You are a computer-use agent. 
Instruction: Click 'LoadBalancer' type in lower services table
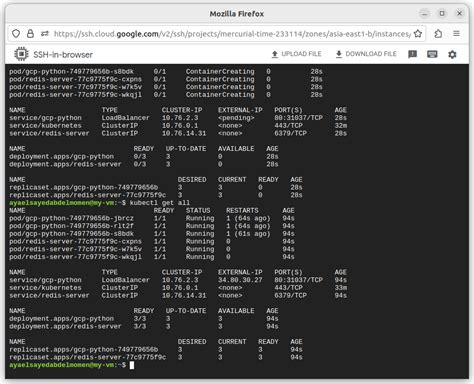tap(126, 280)
